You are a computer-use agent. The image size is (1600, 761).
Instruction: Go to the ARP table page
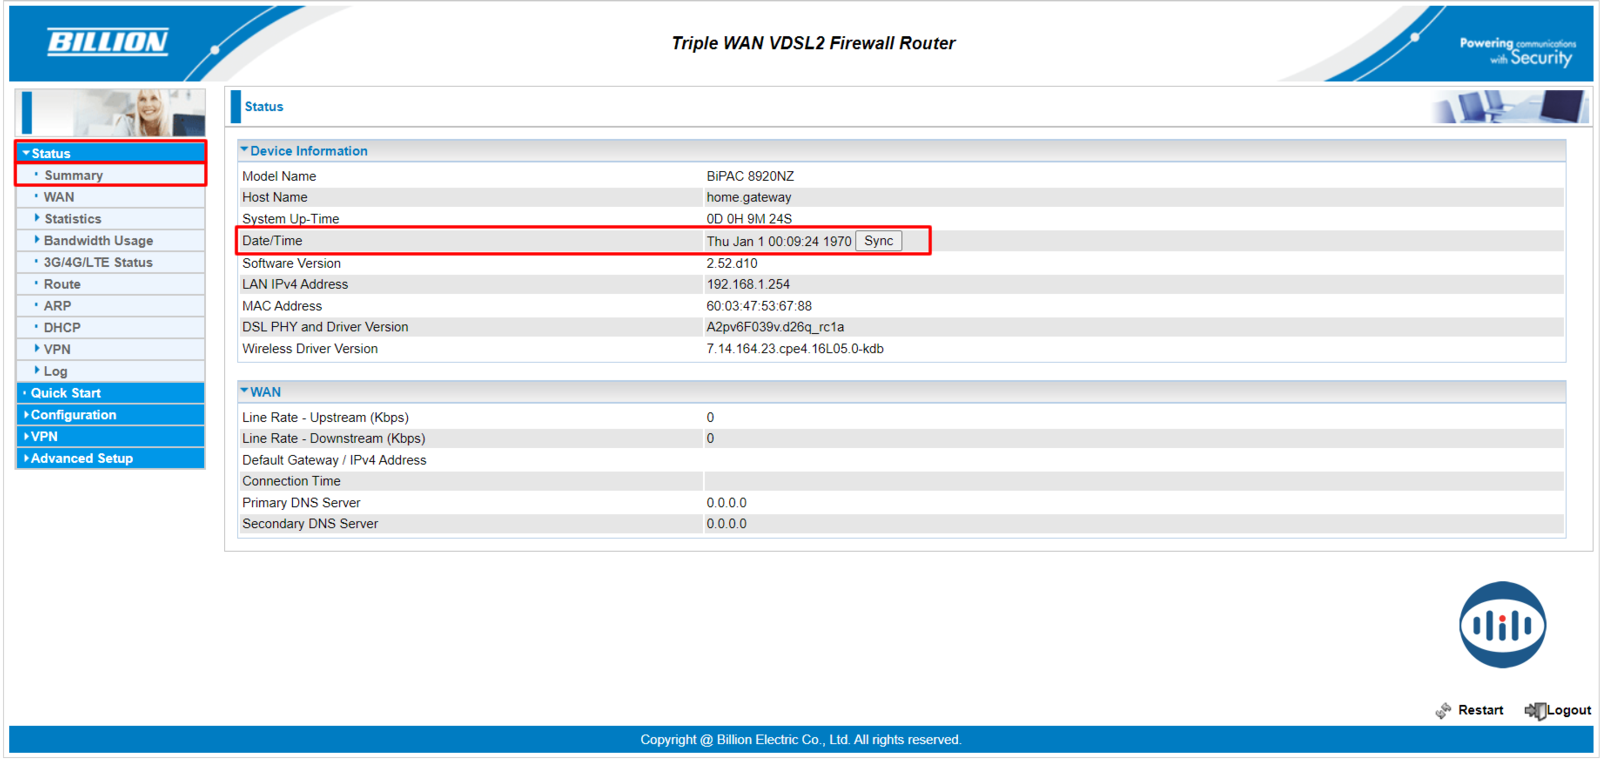[x=57, y=306]
